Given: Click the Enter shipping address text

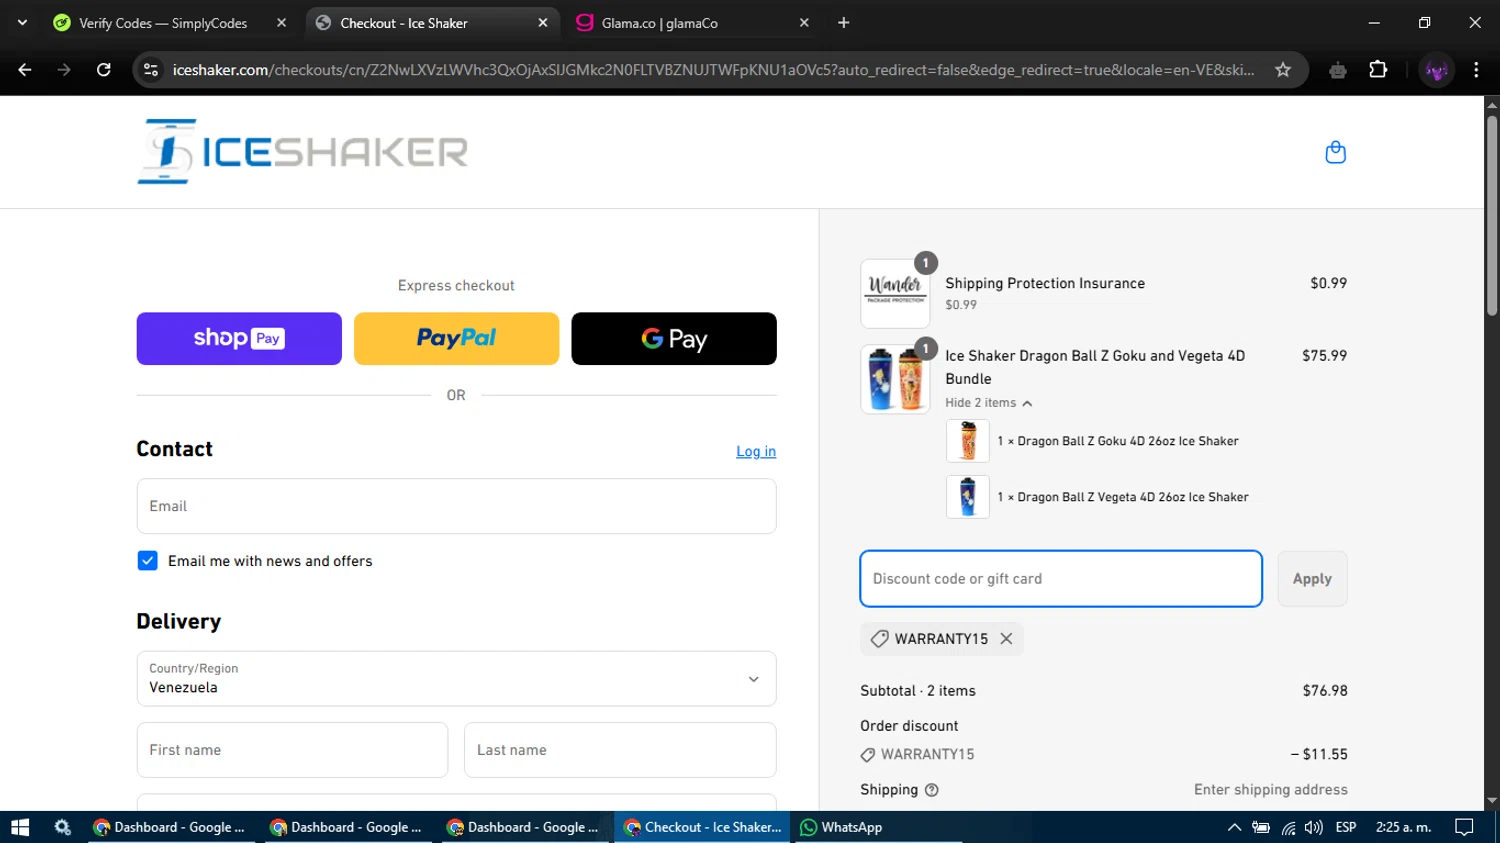Looking at the screenshot, I should click(x=1270, y=790).
